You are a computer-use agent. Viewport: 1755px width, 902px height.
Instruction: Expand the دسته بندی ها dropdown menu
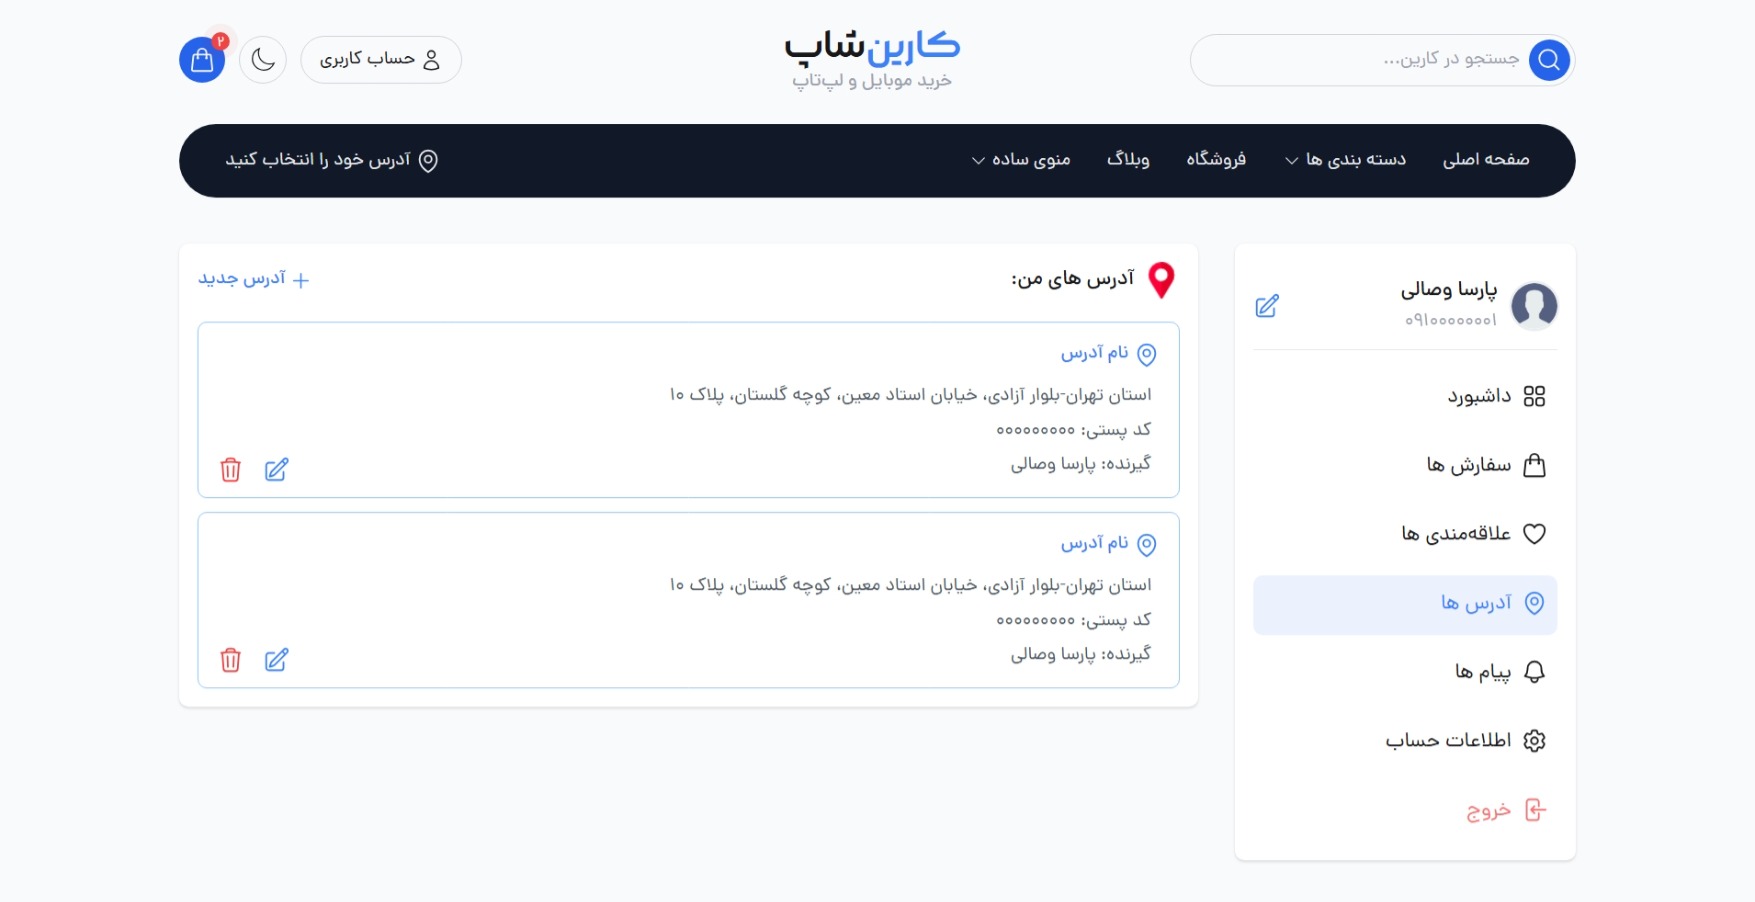coord(1345,160)
